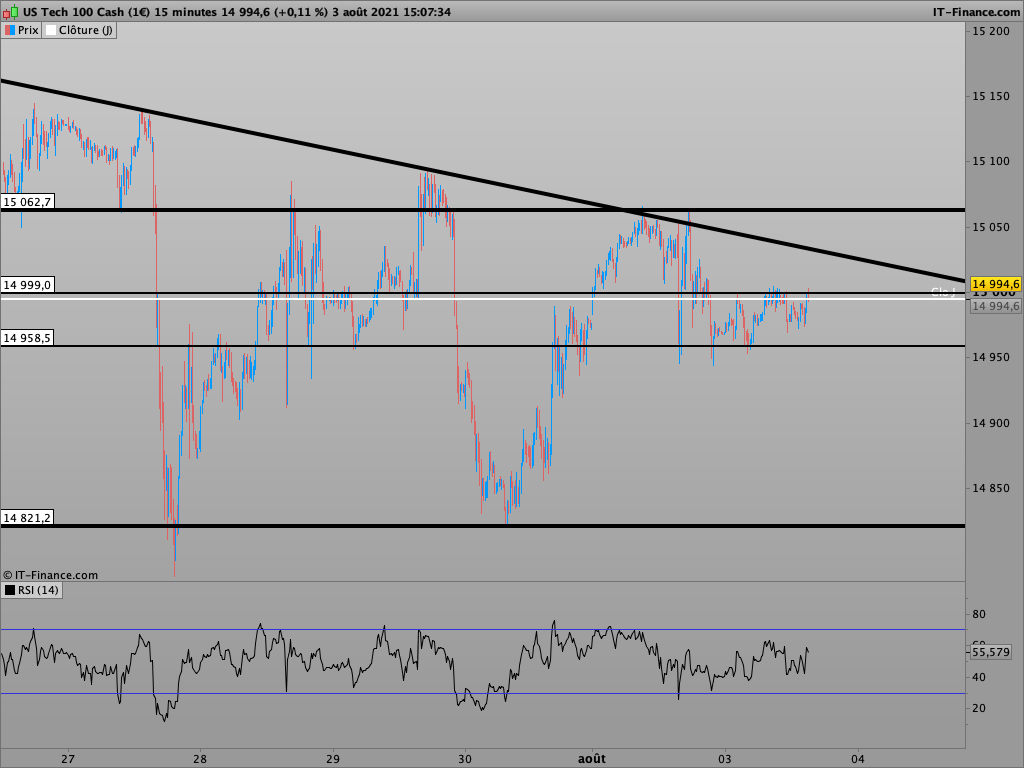This screenshot has width=1024, height=768.
Task: Click the 14 950 price axis label
Action: [x=991, y=357]
